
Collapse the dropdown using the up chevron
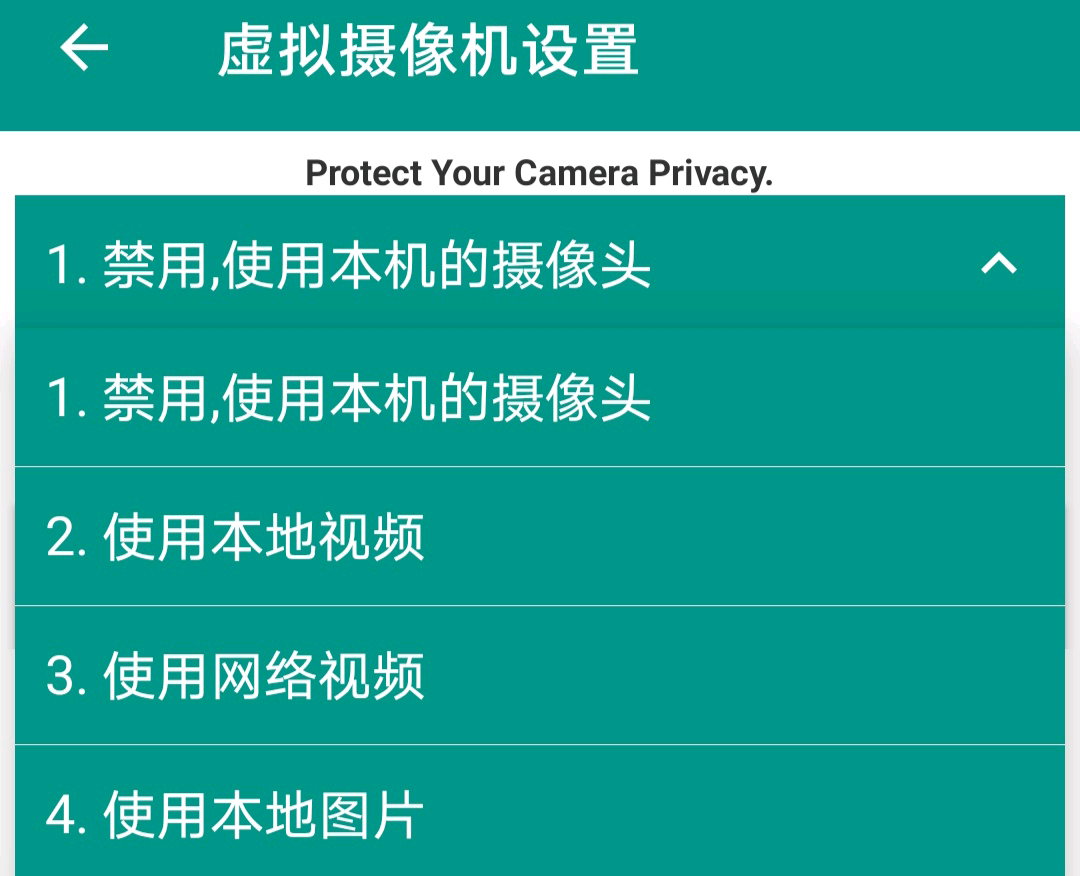[x=998, y=264]
